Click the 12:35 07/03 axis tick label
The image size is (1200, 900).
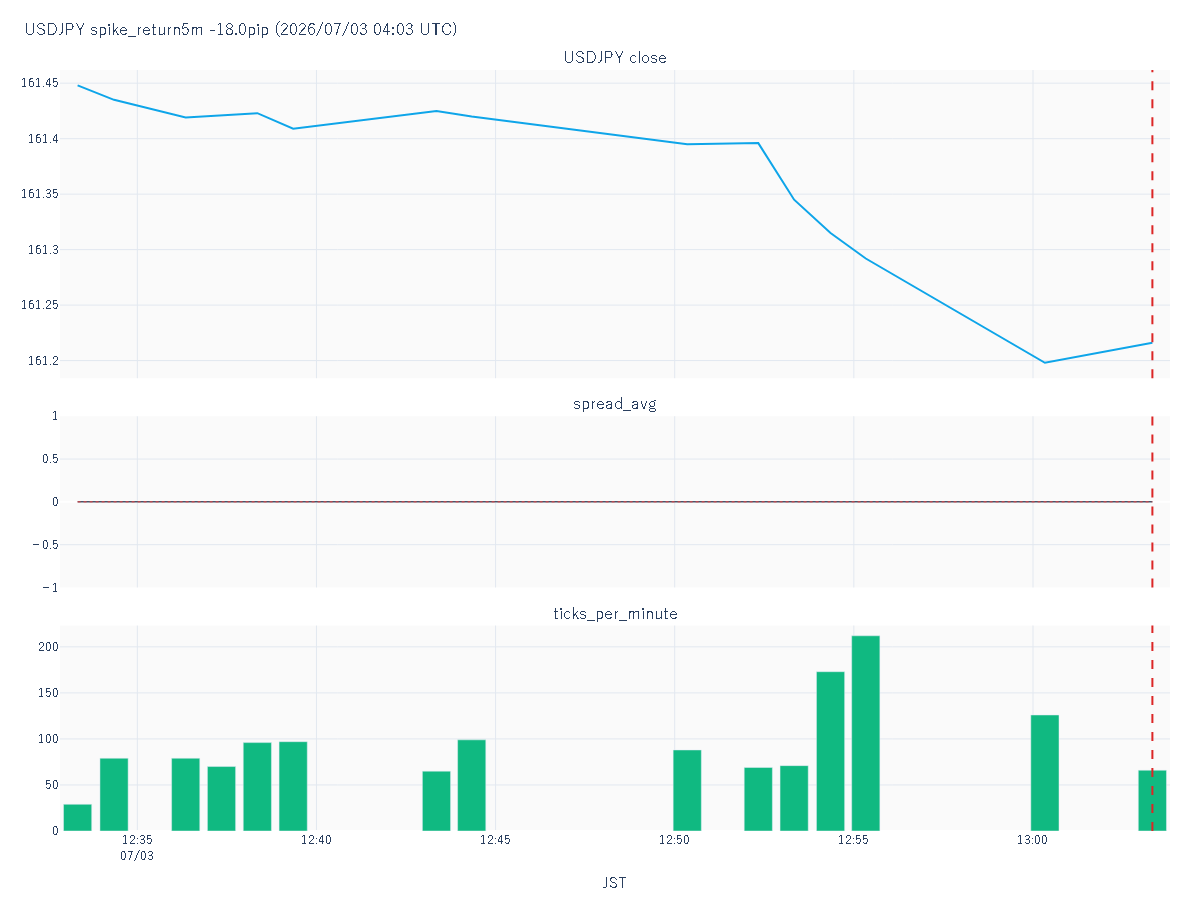coord(137,848)
